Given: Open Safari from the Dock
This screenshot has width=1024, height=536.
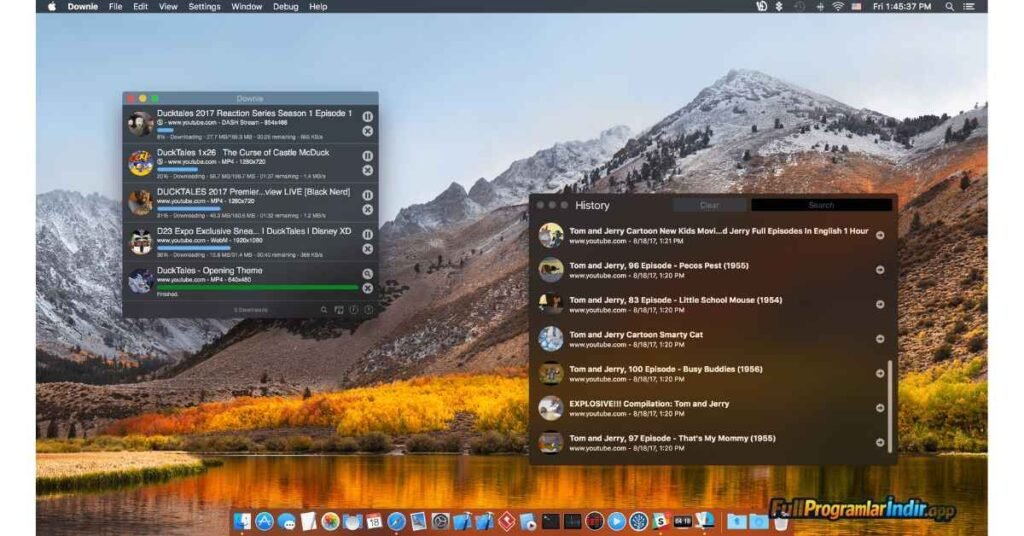Looking at the screenshot, I should 396,521.
